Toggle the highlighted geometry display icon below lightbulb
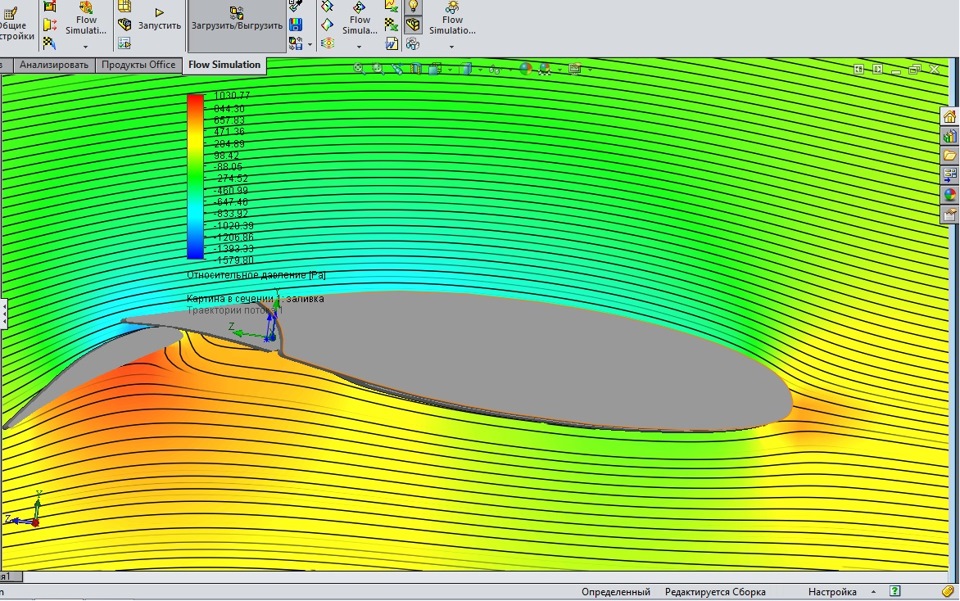 pyautogui.click(x=413, y=25)
